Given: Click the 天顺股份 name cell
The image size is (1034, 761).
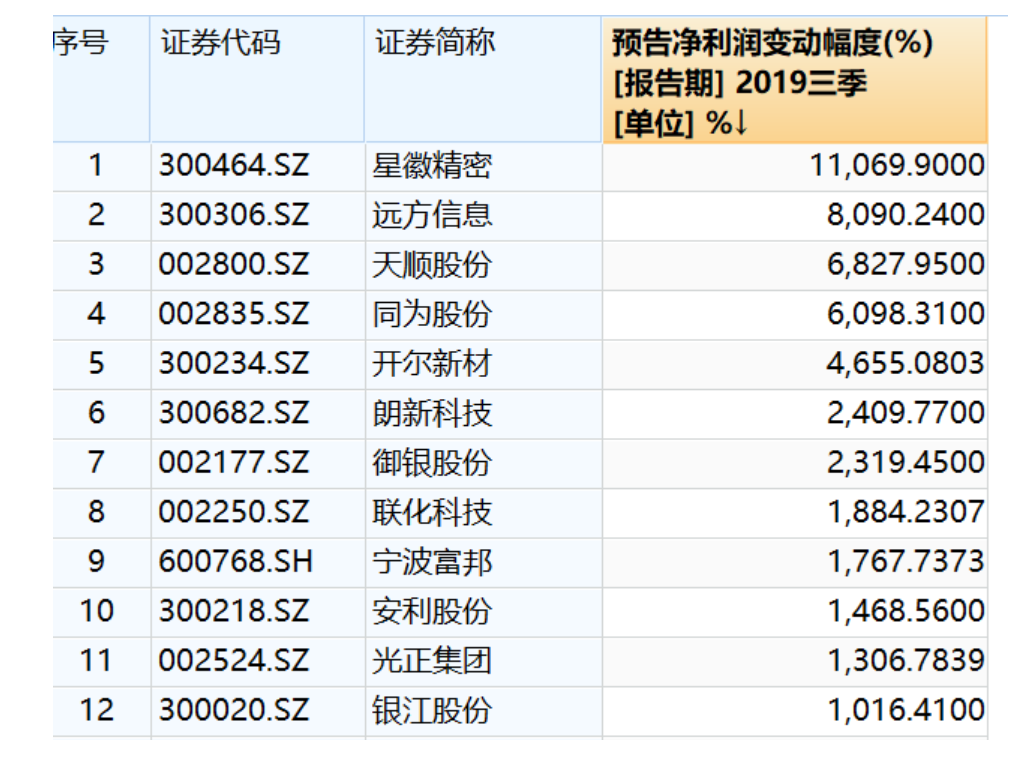Looking at the screenshot, I should [x=432, y=265].
